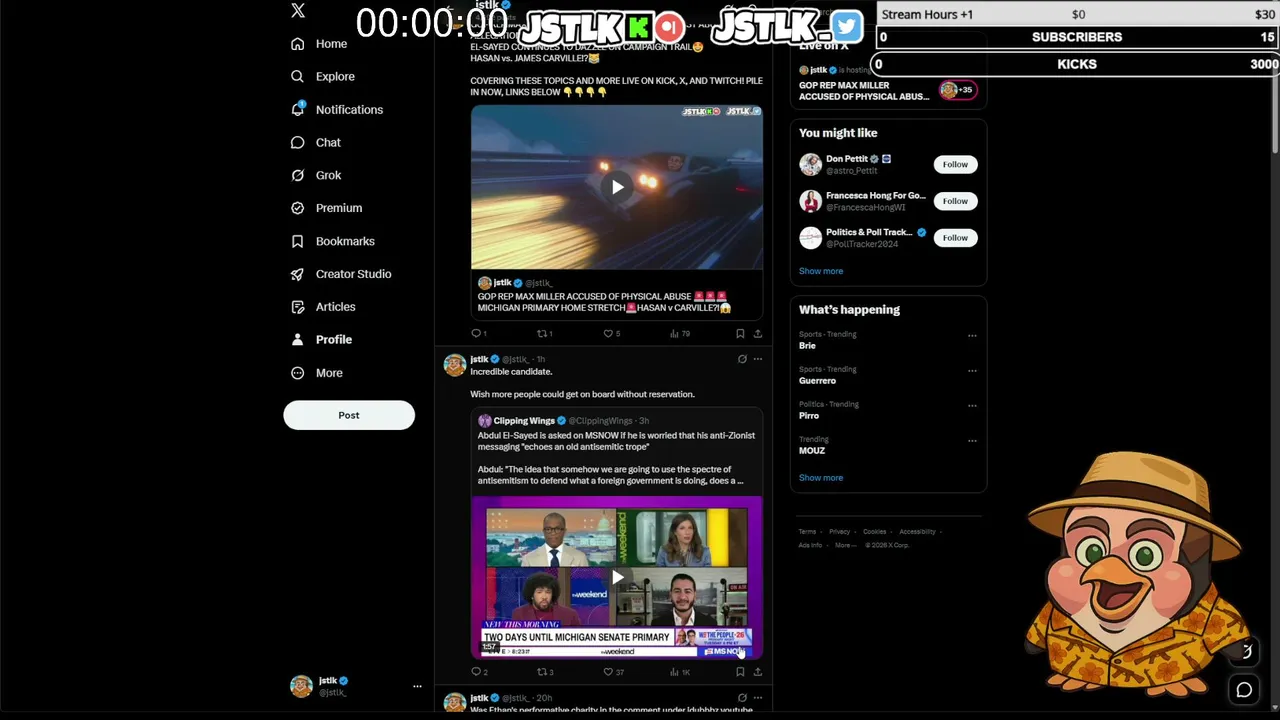Screen dimensions: 1280x720
Task: Select the Creator Studio rocket icon
Action: click(297, 274)
